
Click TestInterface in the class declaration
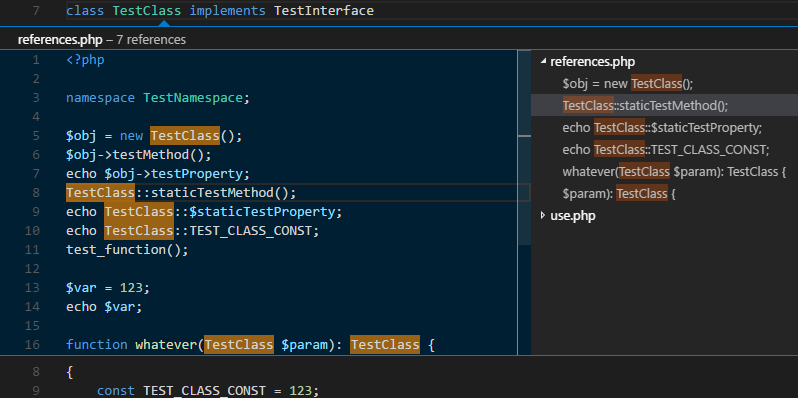[x=324, y=10]
